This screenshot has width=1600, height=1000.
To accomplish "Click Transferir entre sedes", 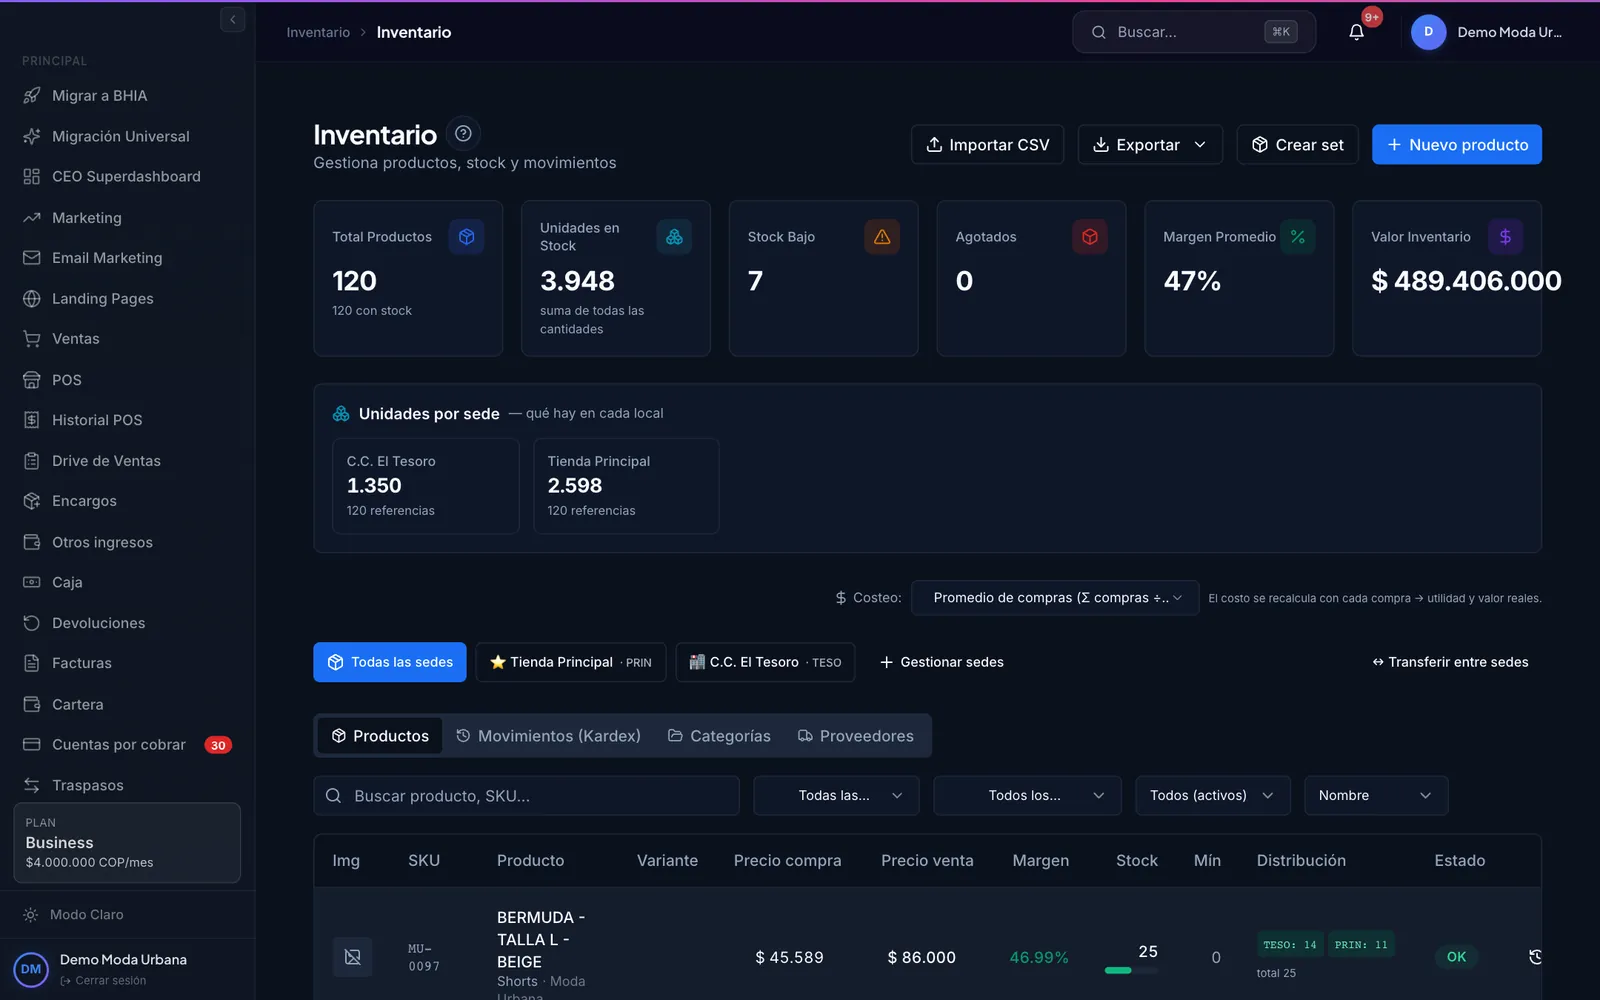I will pyautogui.click(x=1450, y=662).
